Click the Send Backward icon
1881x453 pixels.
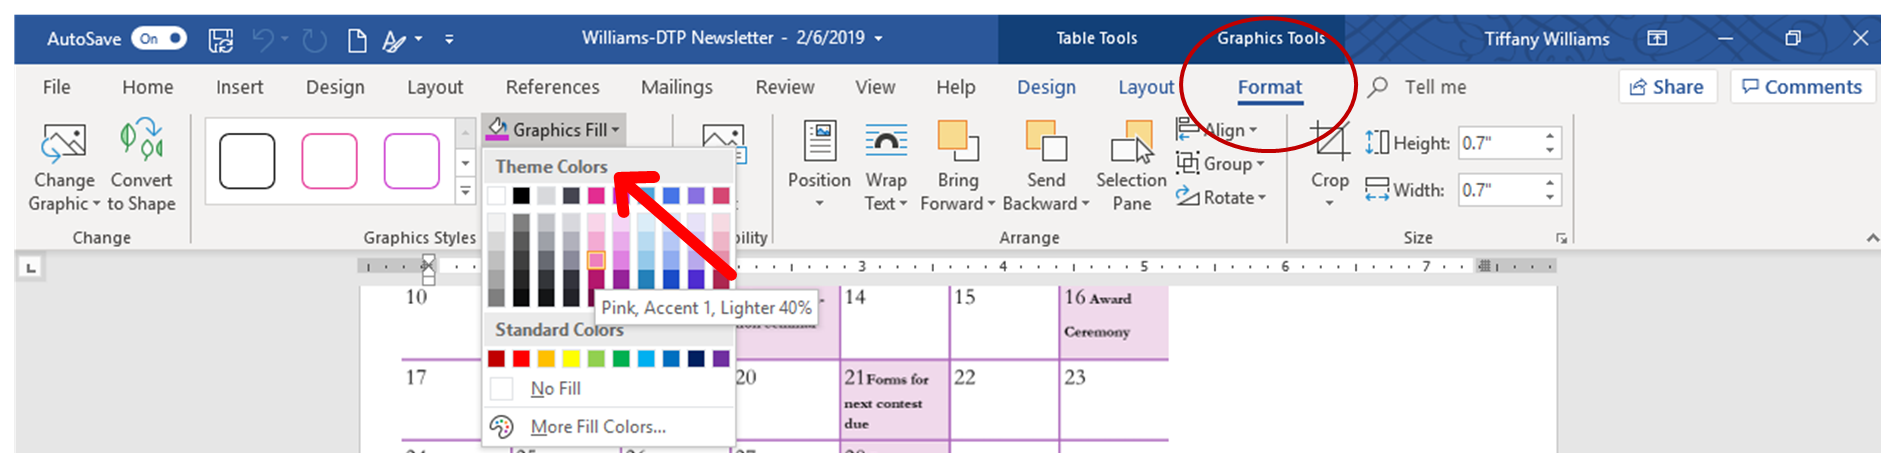coord(1045,142)
